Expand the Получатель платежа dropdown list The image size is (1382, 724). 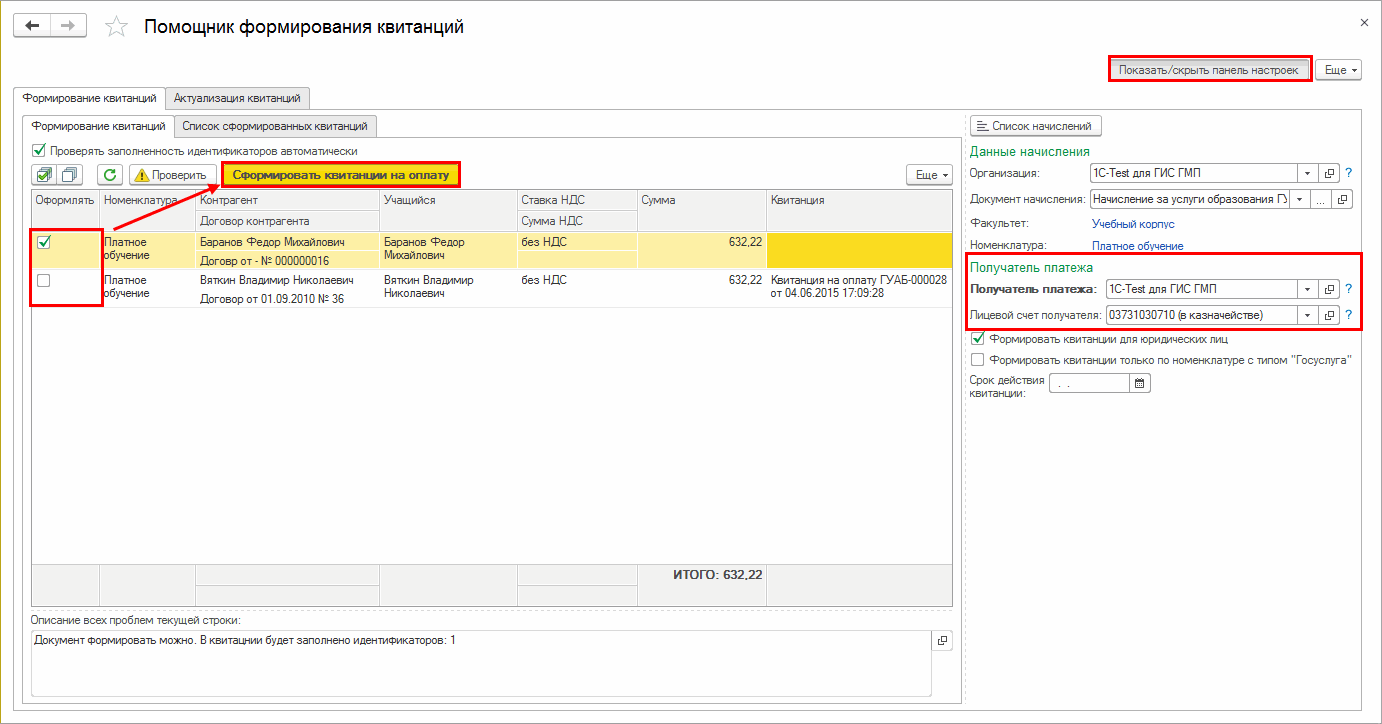pyautogui.click(x=1308, y=289)
